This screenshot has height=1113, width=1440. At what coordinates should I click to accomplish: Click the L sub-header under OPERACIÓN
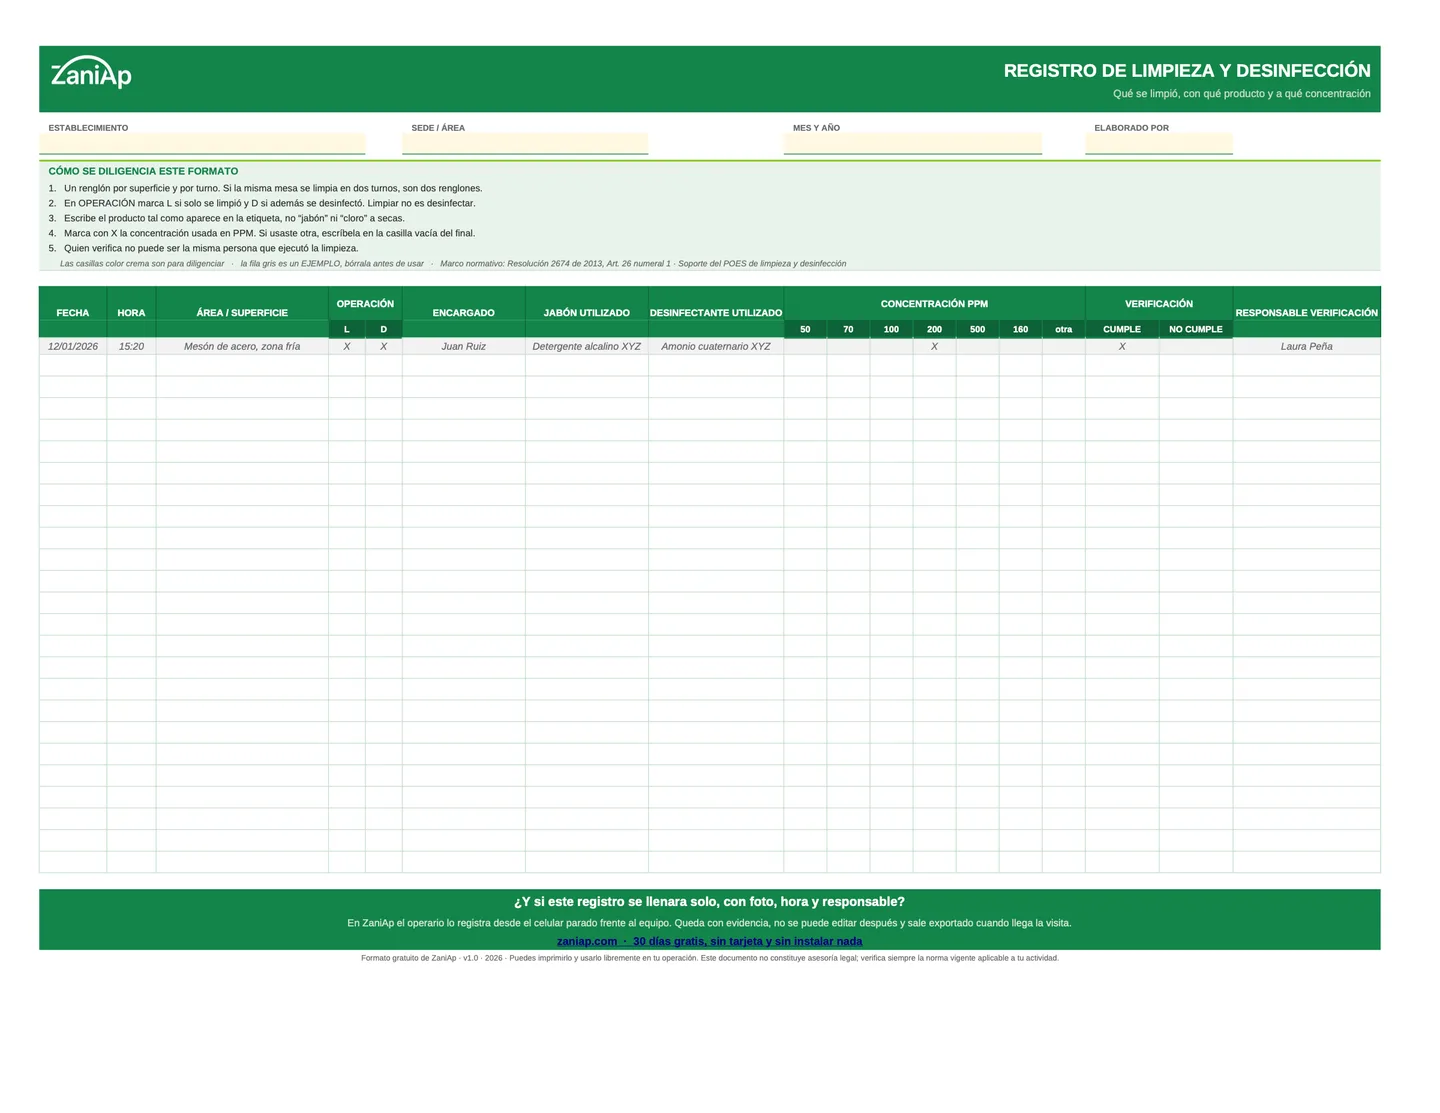tap(347, 329)
